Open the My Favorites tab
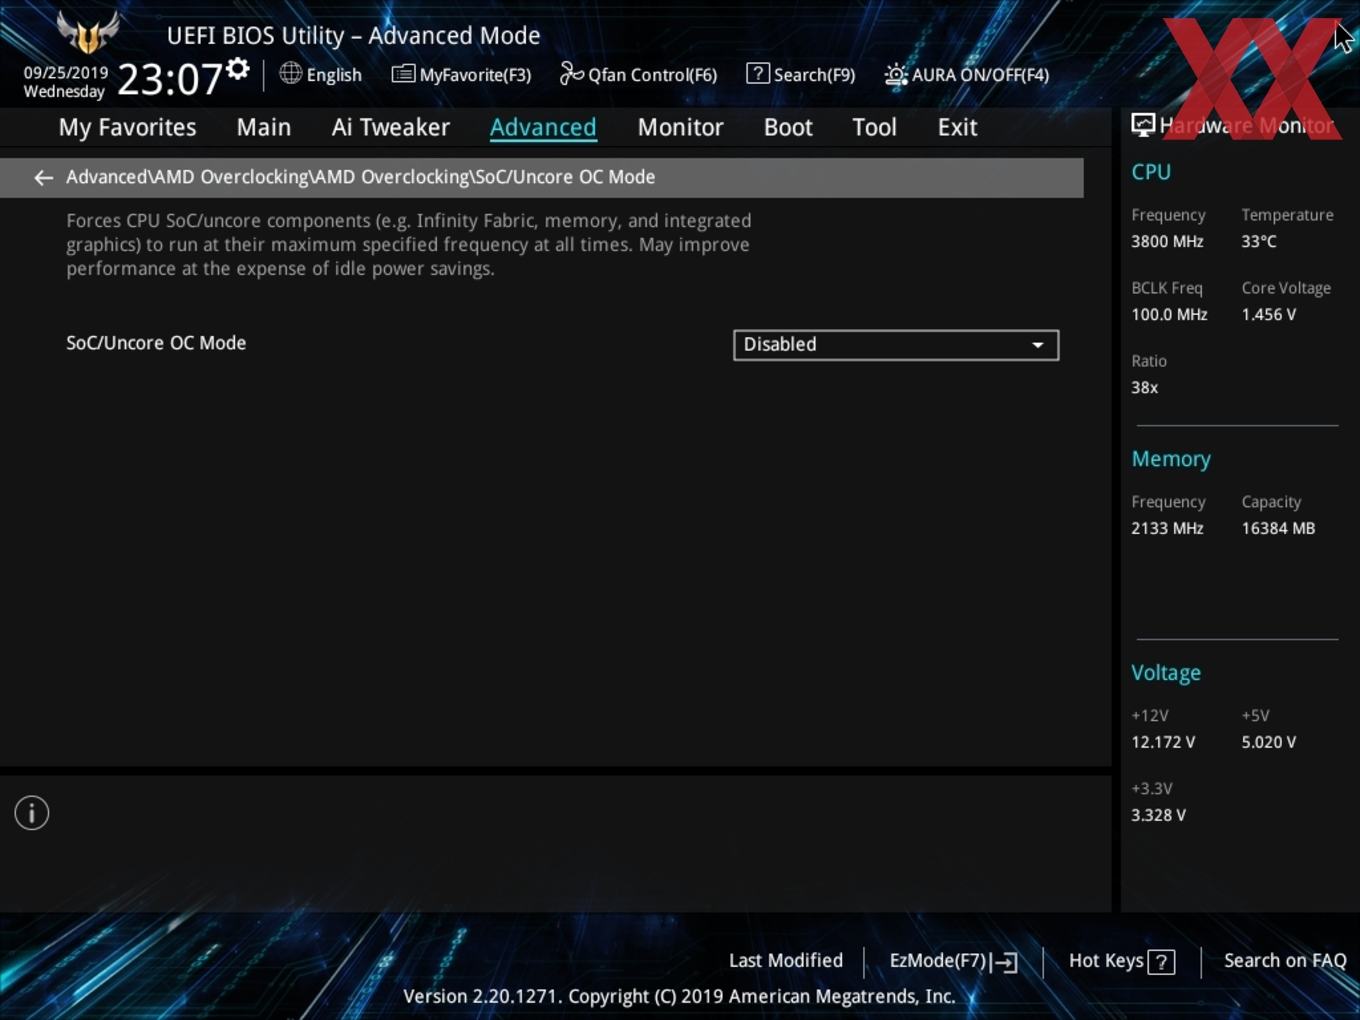This screenshot has width=1360, height=1020. pyautogui.click(x=127, y=127)
